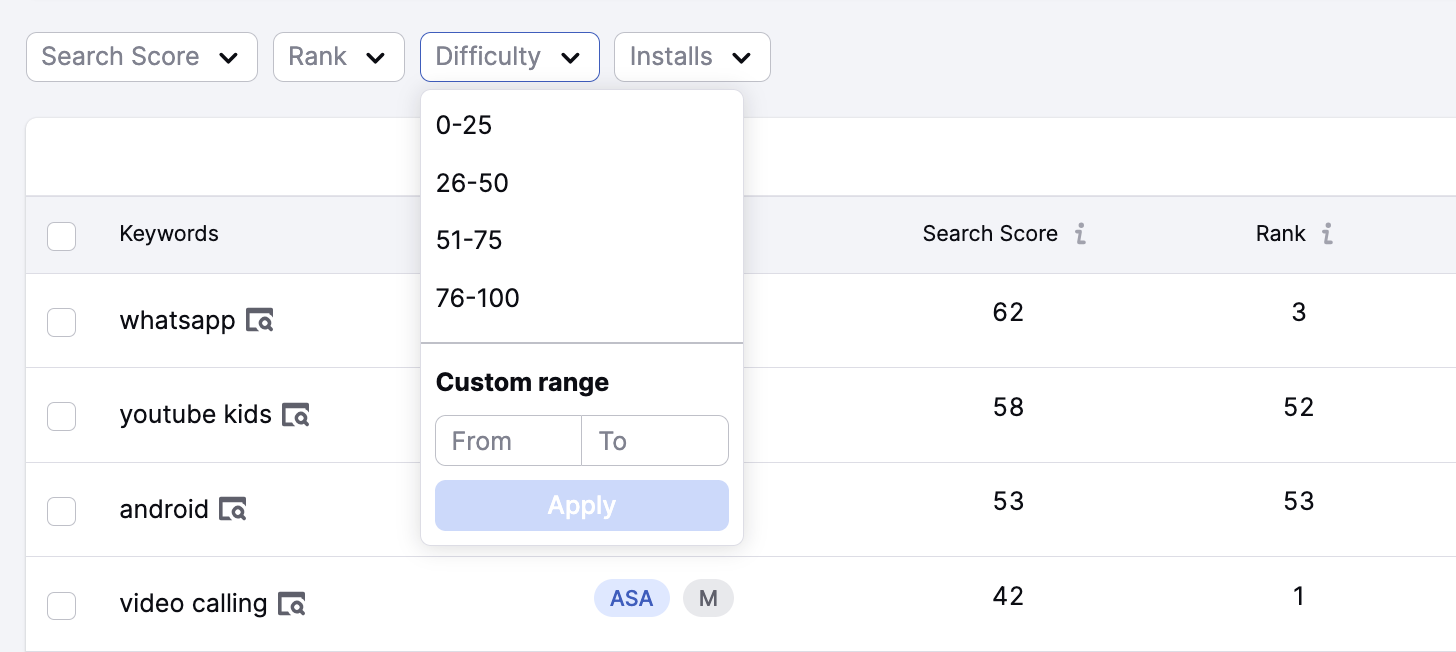This screenshot has width=1456, height=652.
Task: Select the ASA badge on video calling row
Action: (632, 597)
